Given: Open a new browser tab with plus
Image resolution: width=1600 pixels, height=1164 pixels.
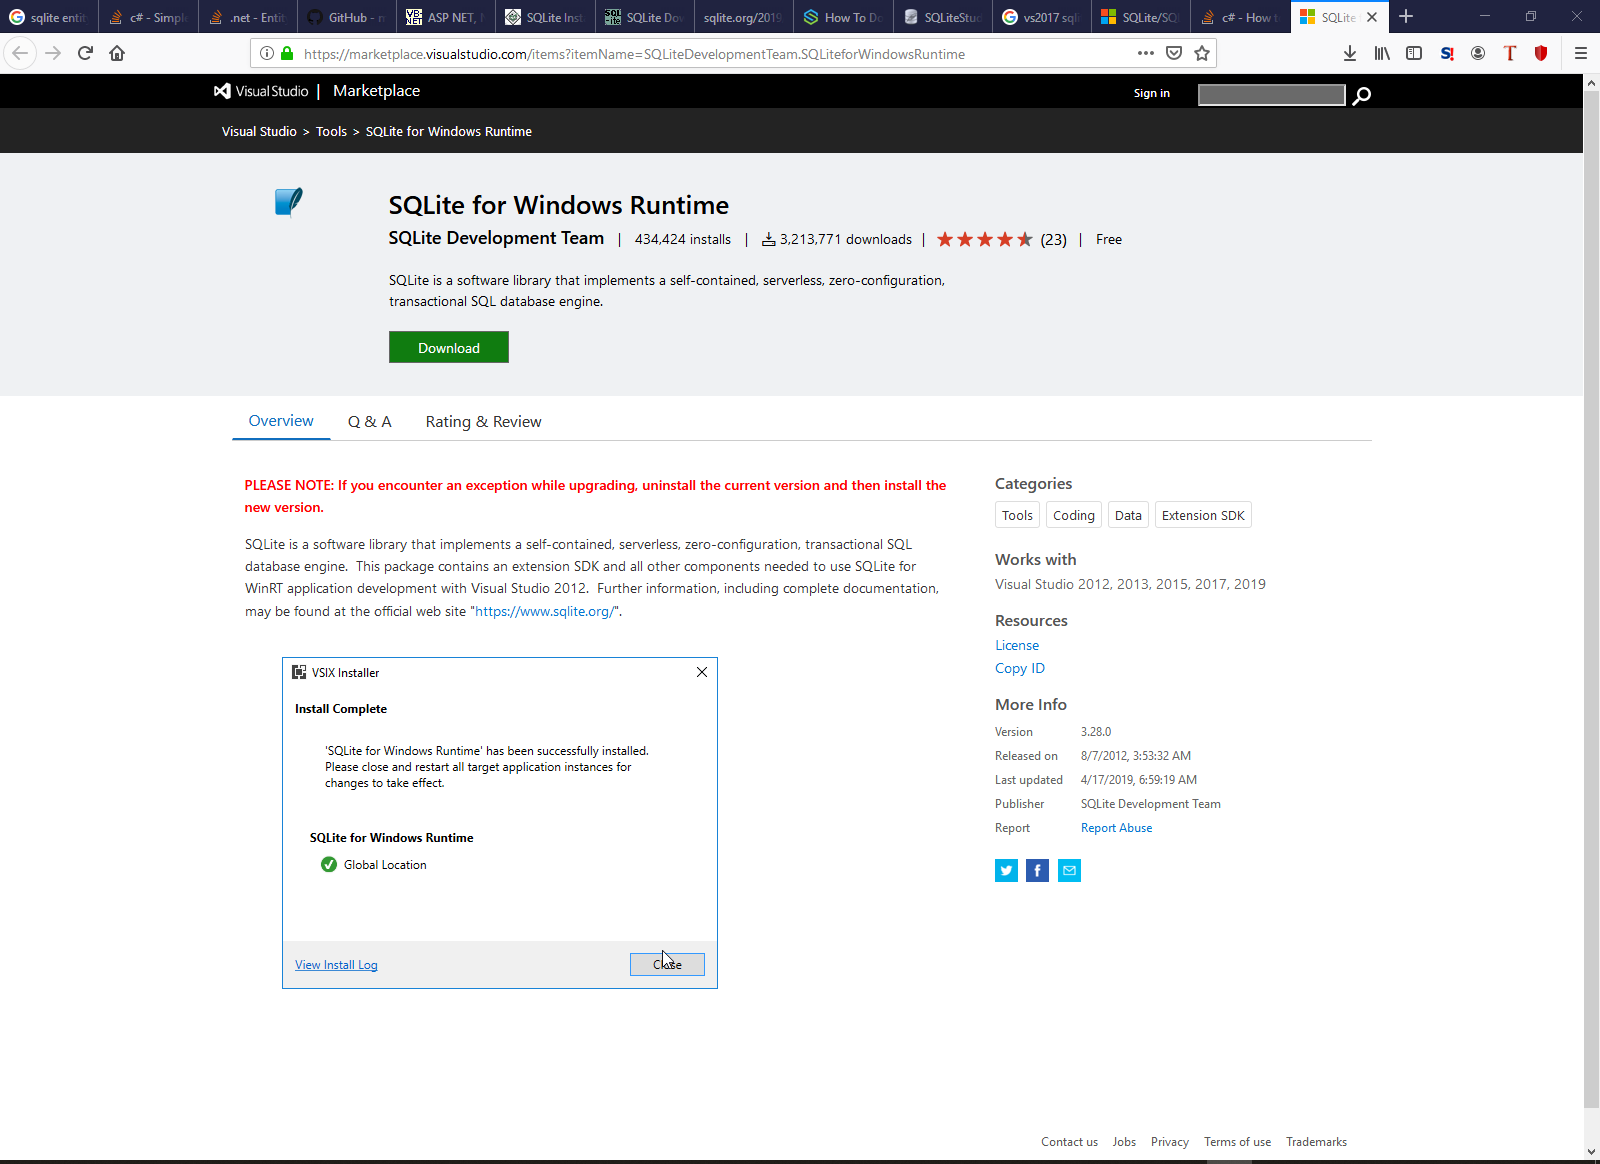Looking at the screenshot, I should point(1406,16).
